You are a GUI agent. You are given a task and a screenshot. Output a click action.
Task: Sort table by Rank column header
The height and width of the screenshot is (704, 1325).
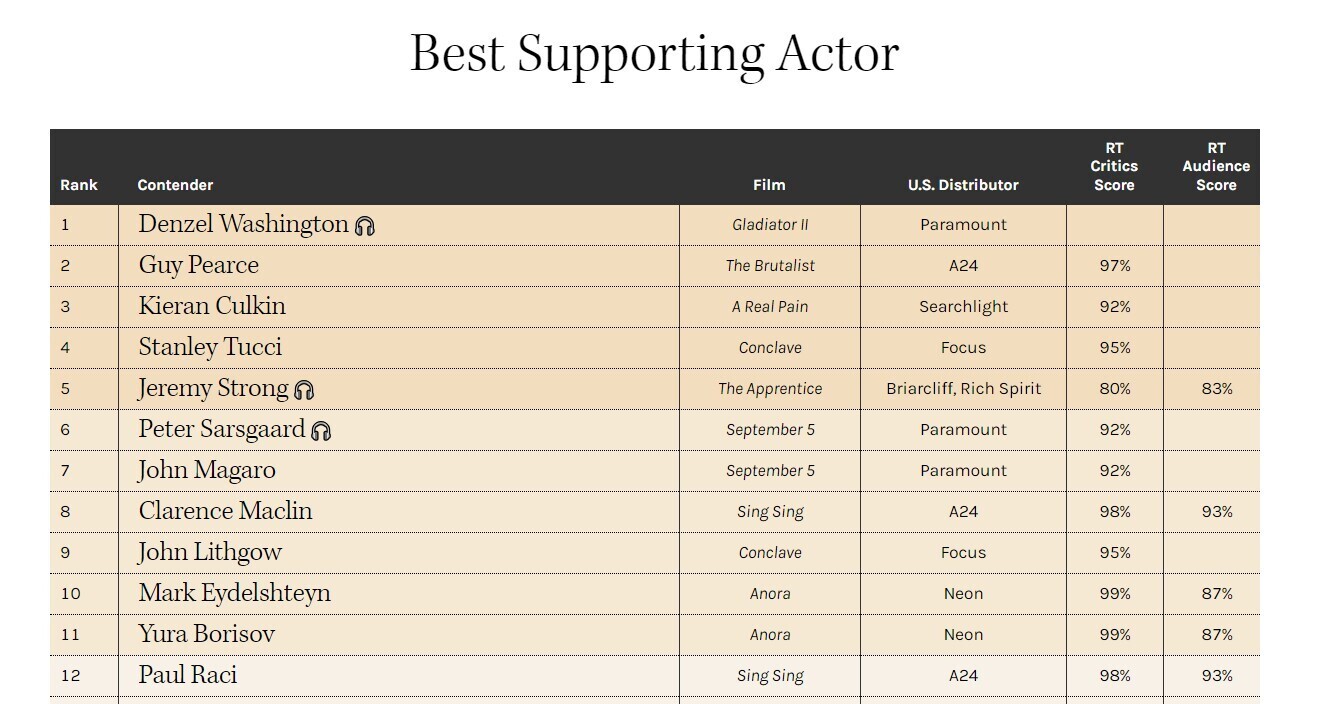[x=79, y=185]
